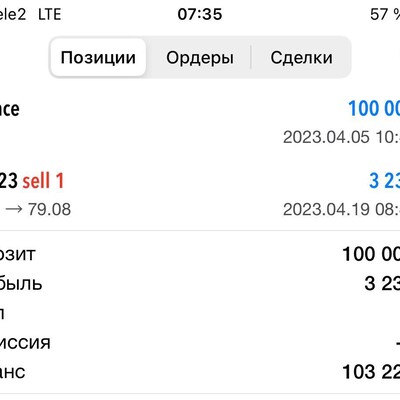Click the 2023.04.05 date stamp
The height and width of the screenshot is (400, 400).
(341, 137)
